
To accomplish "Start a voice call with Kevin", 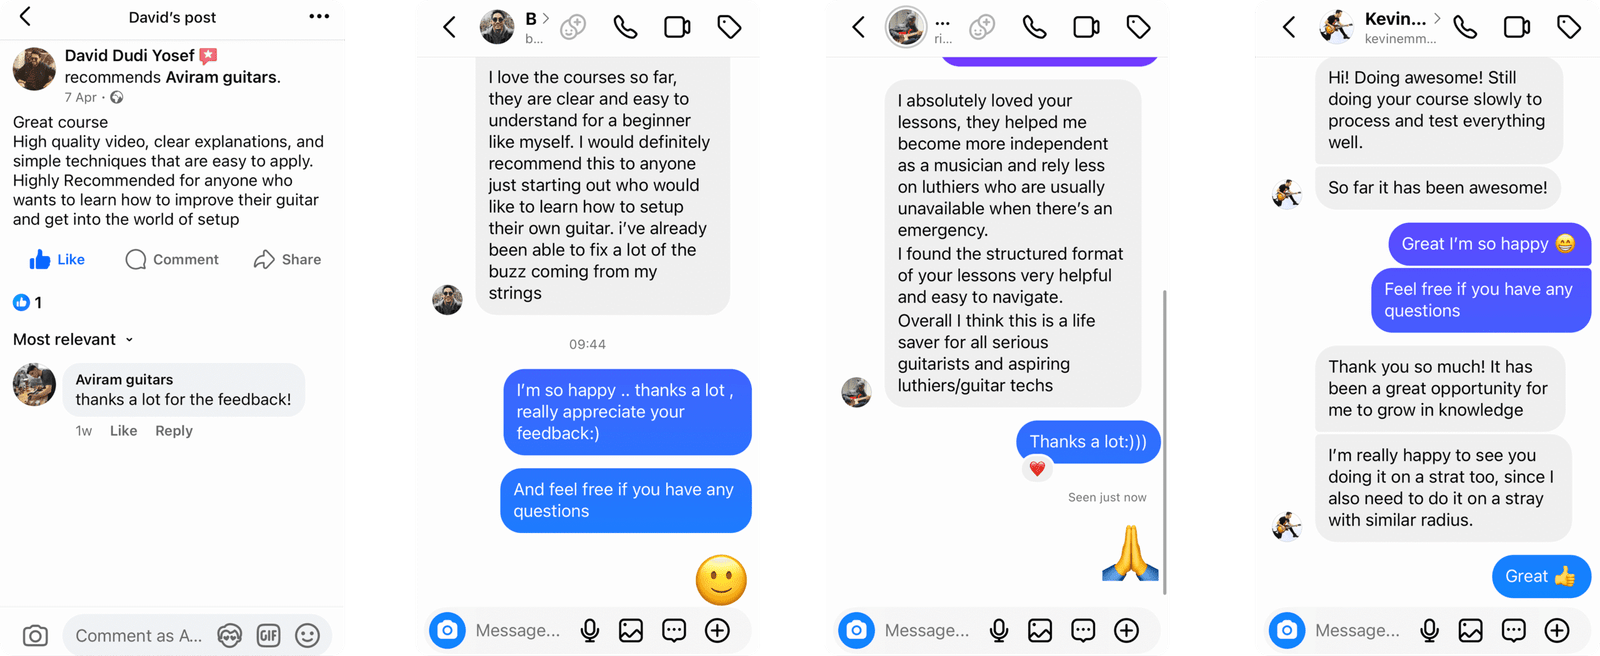I will 1465,27.
